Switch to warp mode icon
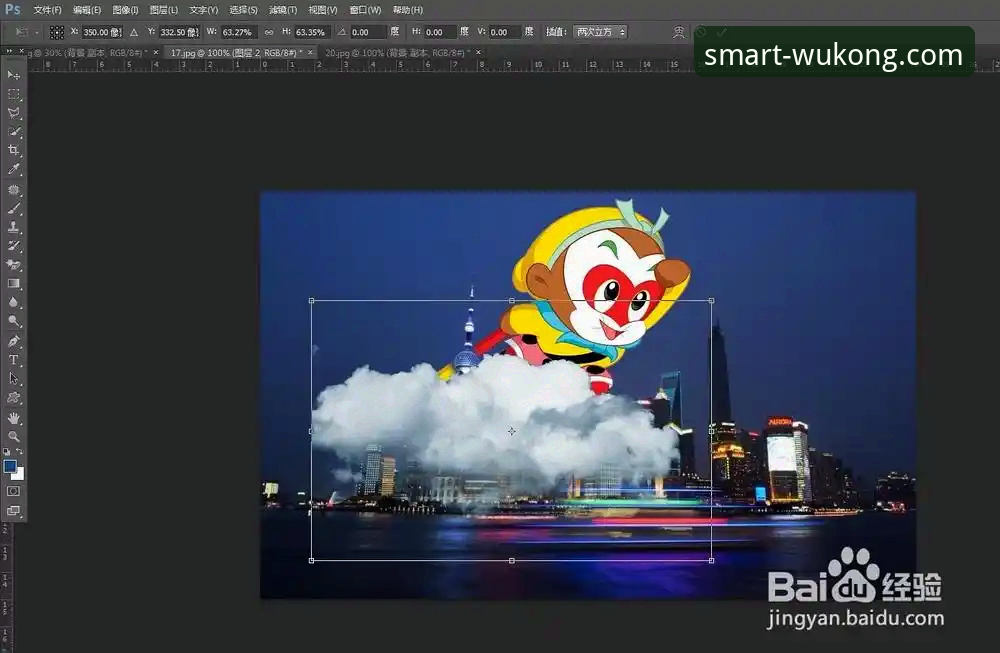 (x=679, y=32)
